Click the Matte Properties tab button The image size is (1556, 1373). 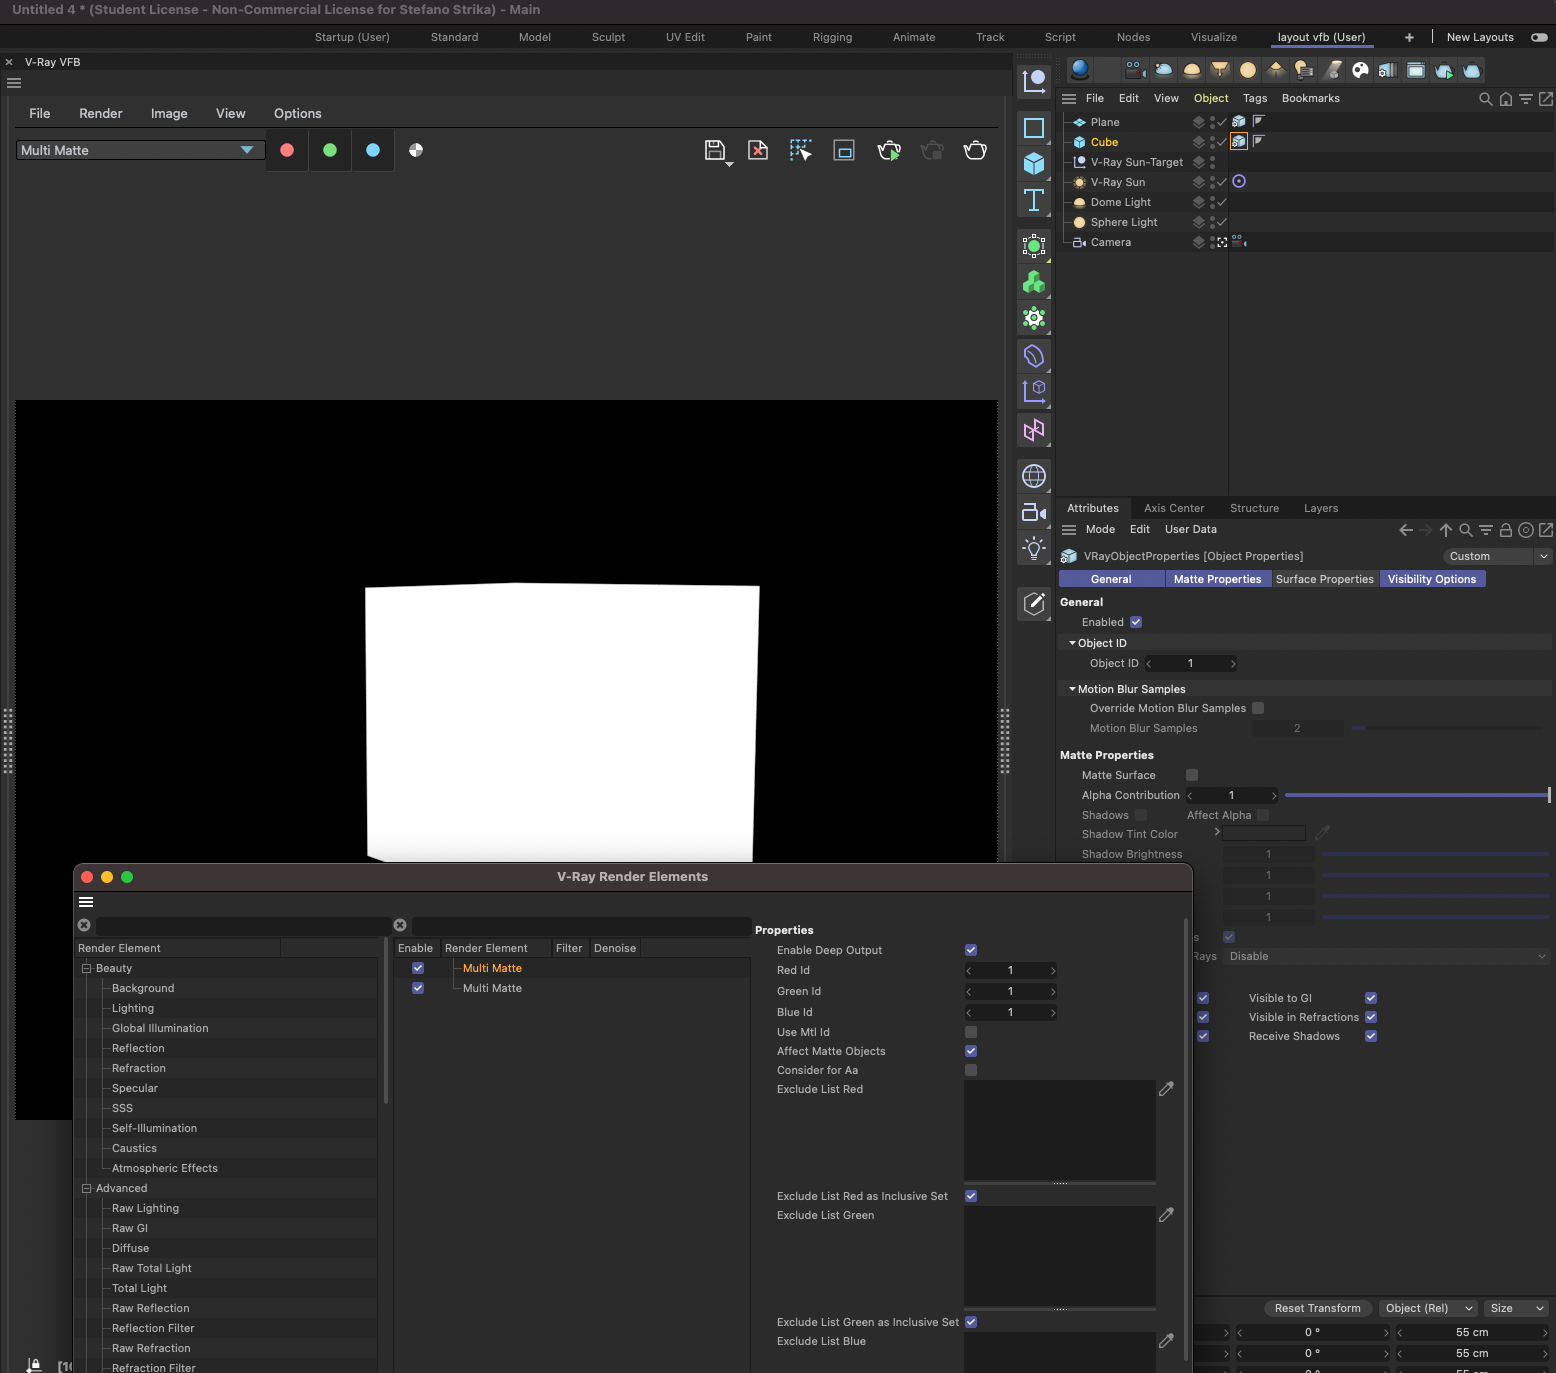(1217, 579)
